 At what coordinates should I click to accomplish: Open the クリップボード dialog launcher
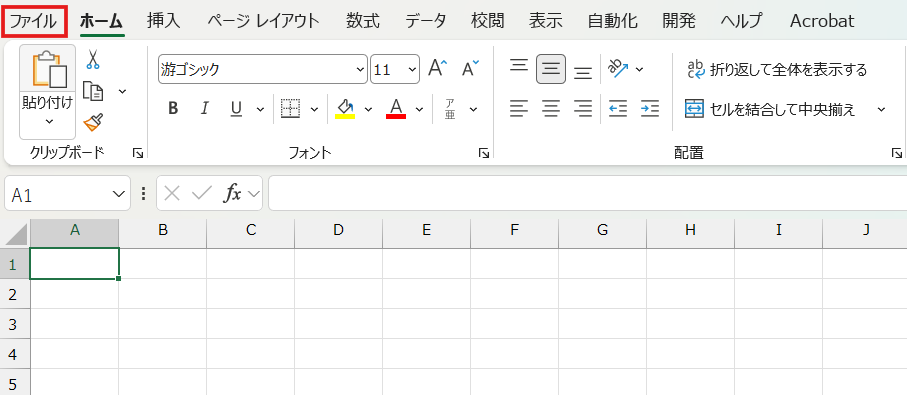138,153
